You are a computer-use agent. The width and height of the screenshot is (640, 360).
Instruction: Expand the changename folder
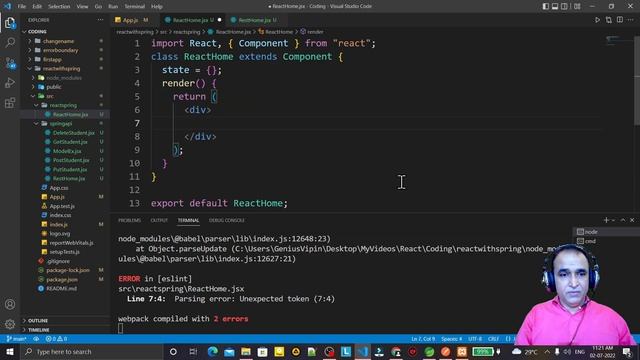point(58,41)
